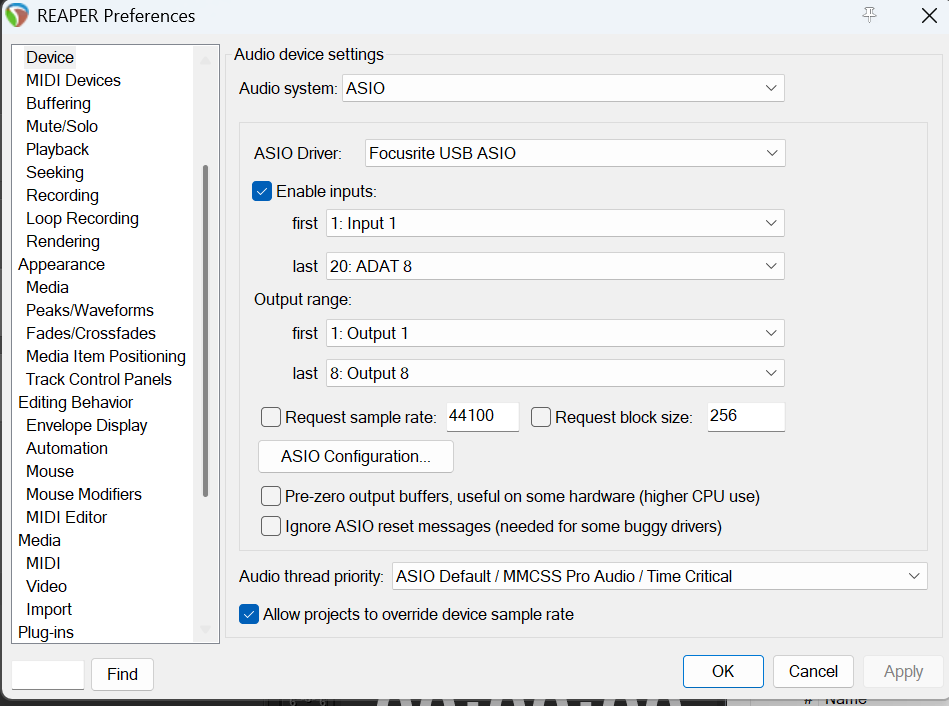Select Envelope Display page

pos(87,426)
